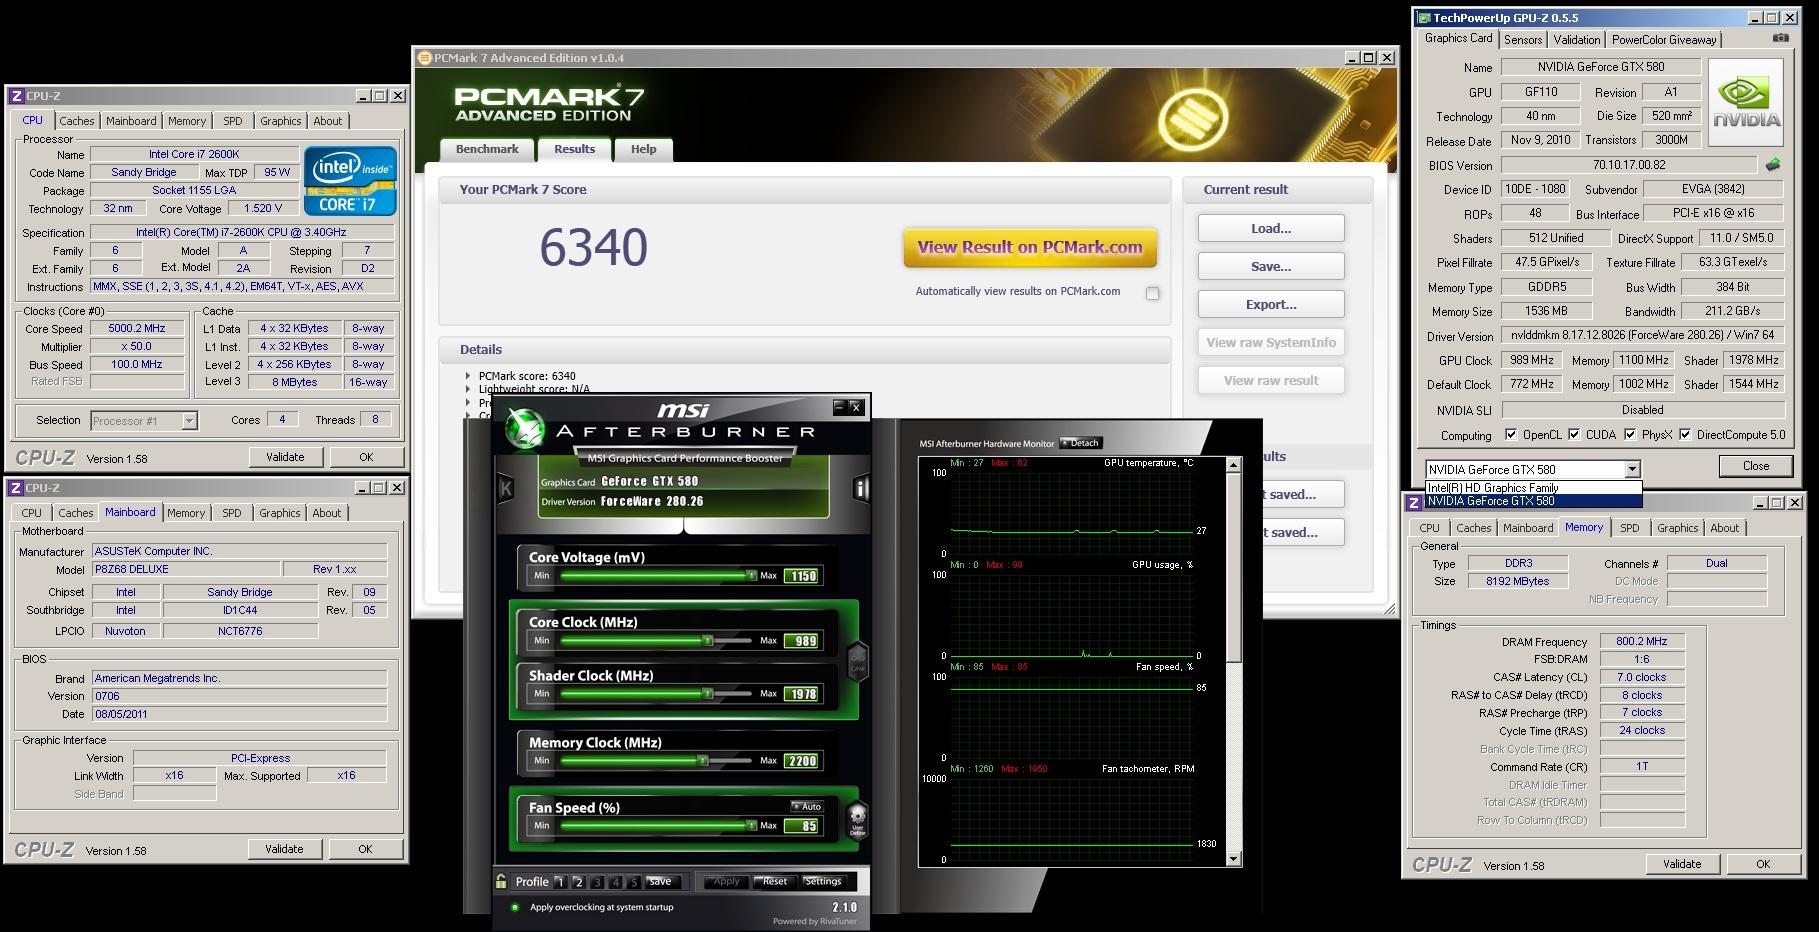Click the Afterburner Reset button
Viewport: 1819px width, 932px height.
point(773,881)
